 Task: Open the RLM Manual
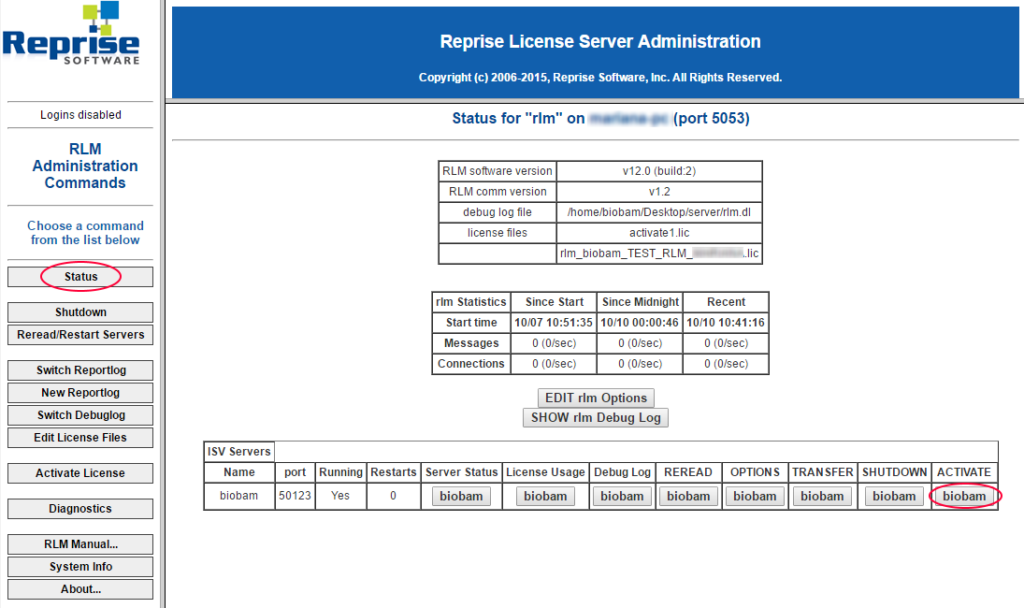[79, 544]
